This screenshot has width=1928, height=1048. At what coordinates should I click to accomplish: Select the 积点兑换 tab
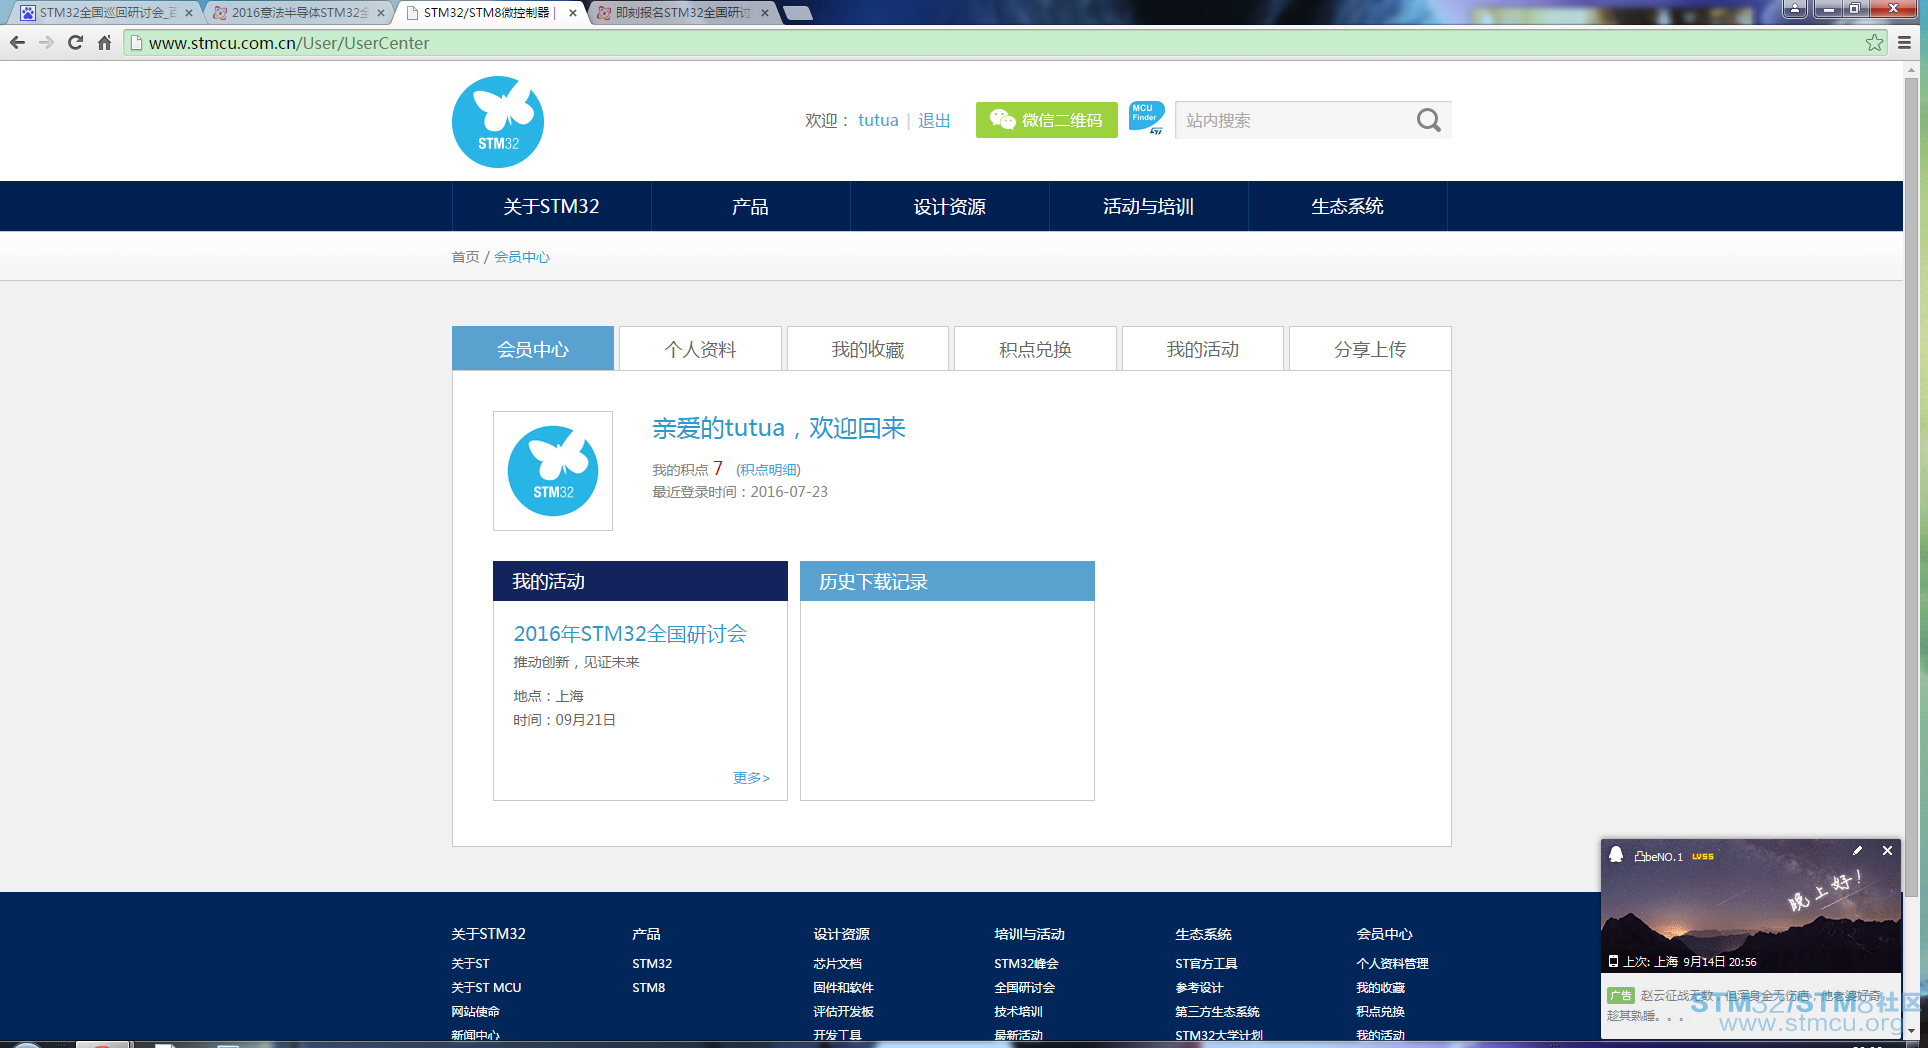pos(1035,349)
